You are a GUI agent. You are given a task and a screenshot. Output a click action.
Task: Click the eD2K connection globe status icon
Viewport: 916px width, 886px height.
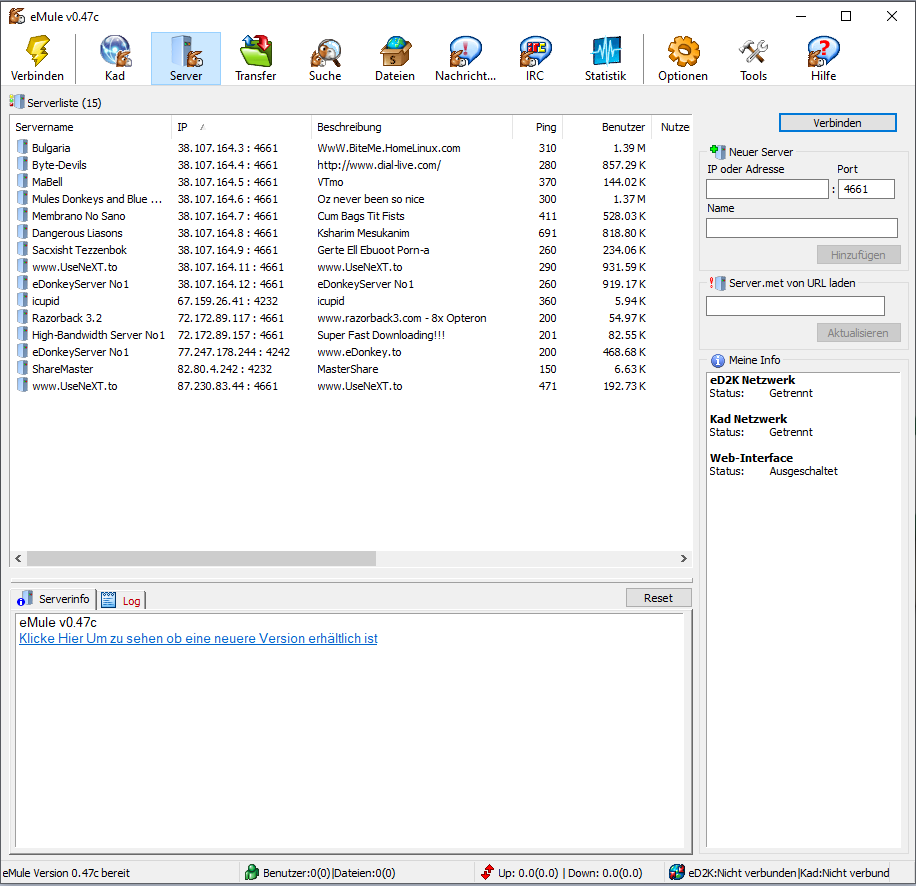point(676,872)
